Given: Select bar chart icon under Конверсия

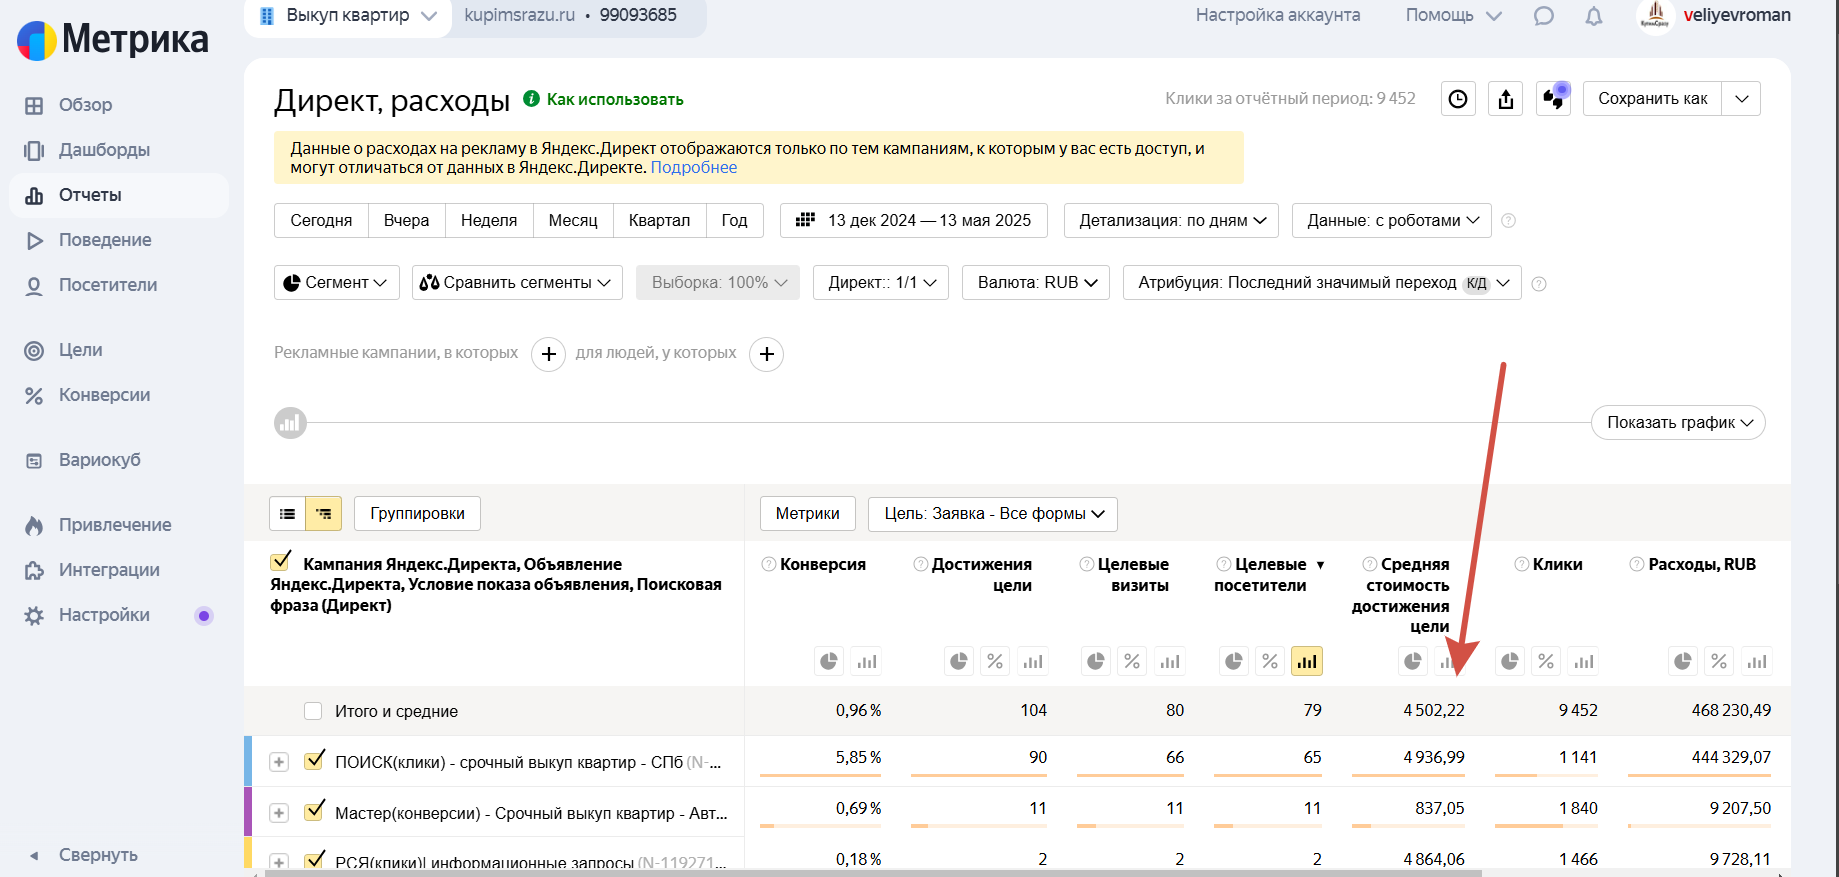Looking at the screenshot, I should tap(866, 661).
